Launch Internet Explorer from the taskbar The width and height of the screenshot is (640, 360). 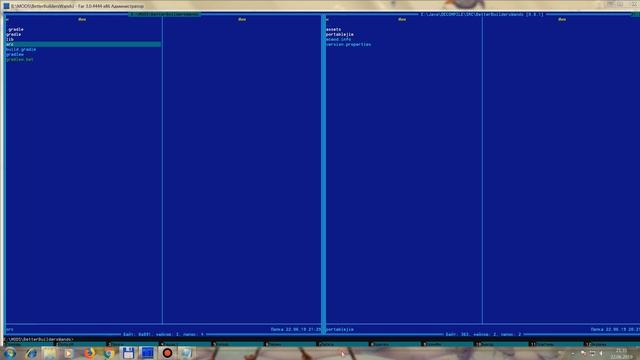pos(31,353)
